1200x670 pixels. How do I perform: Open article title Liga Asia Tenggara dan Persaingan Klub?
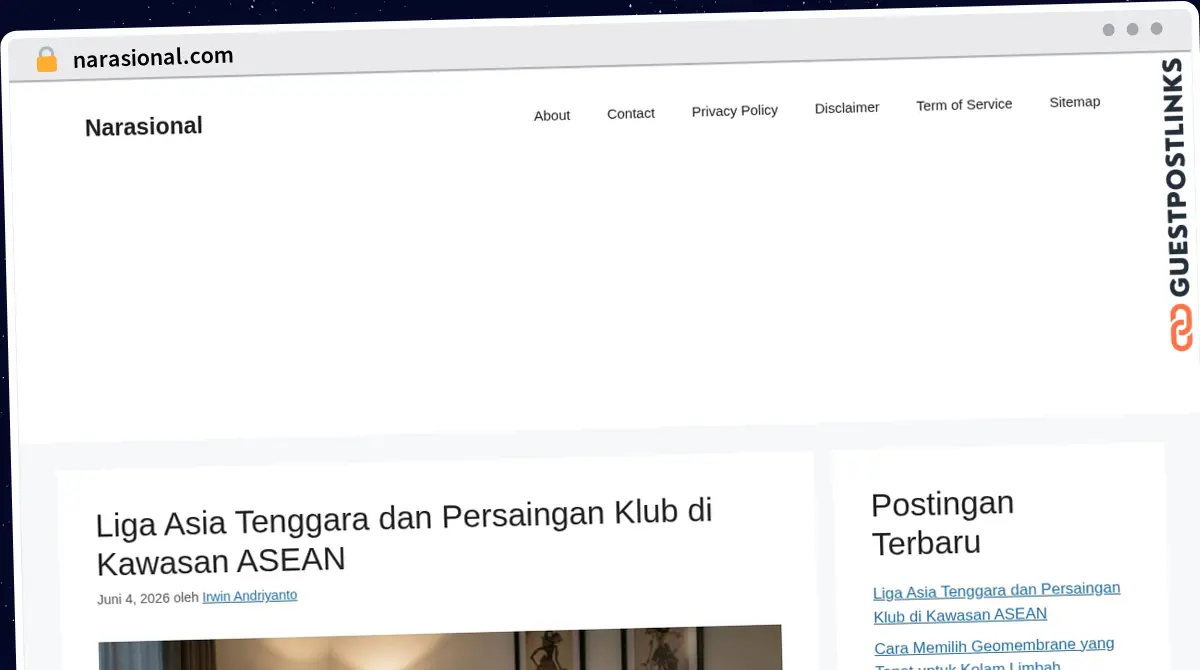tap(404, 538)
